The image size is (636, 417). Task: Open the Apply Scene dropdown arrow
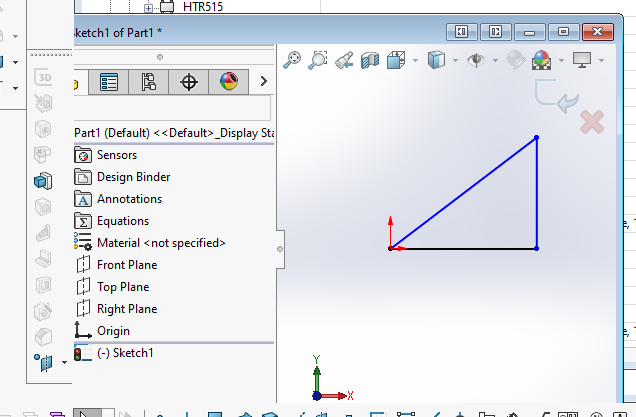559,62
